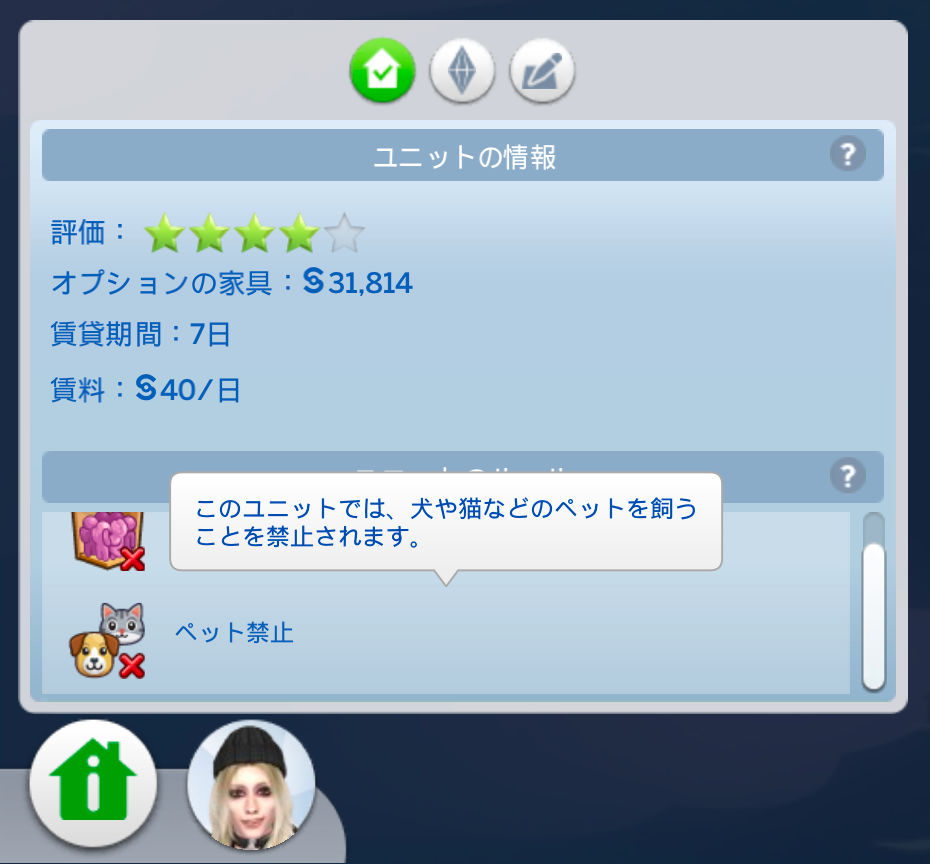The height and width of the screenshot is (864, 930).
Task: Click the fourth green rating star
Action: click(300, 233)
